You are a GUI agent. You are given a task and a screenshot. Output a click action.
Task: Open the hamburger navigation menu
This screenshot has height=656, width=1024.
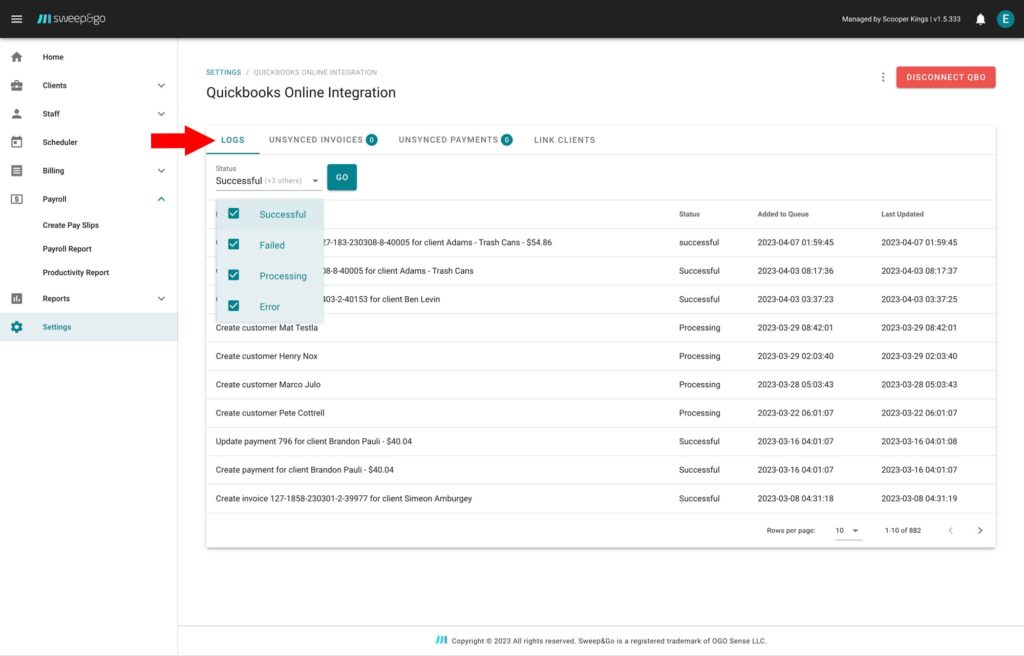point(17,18)
